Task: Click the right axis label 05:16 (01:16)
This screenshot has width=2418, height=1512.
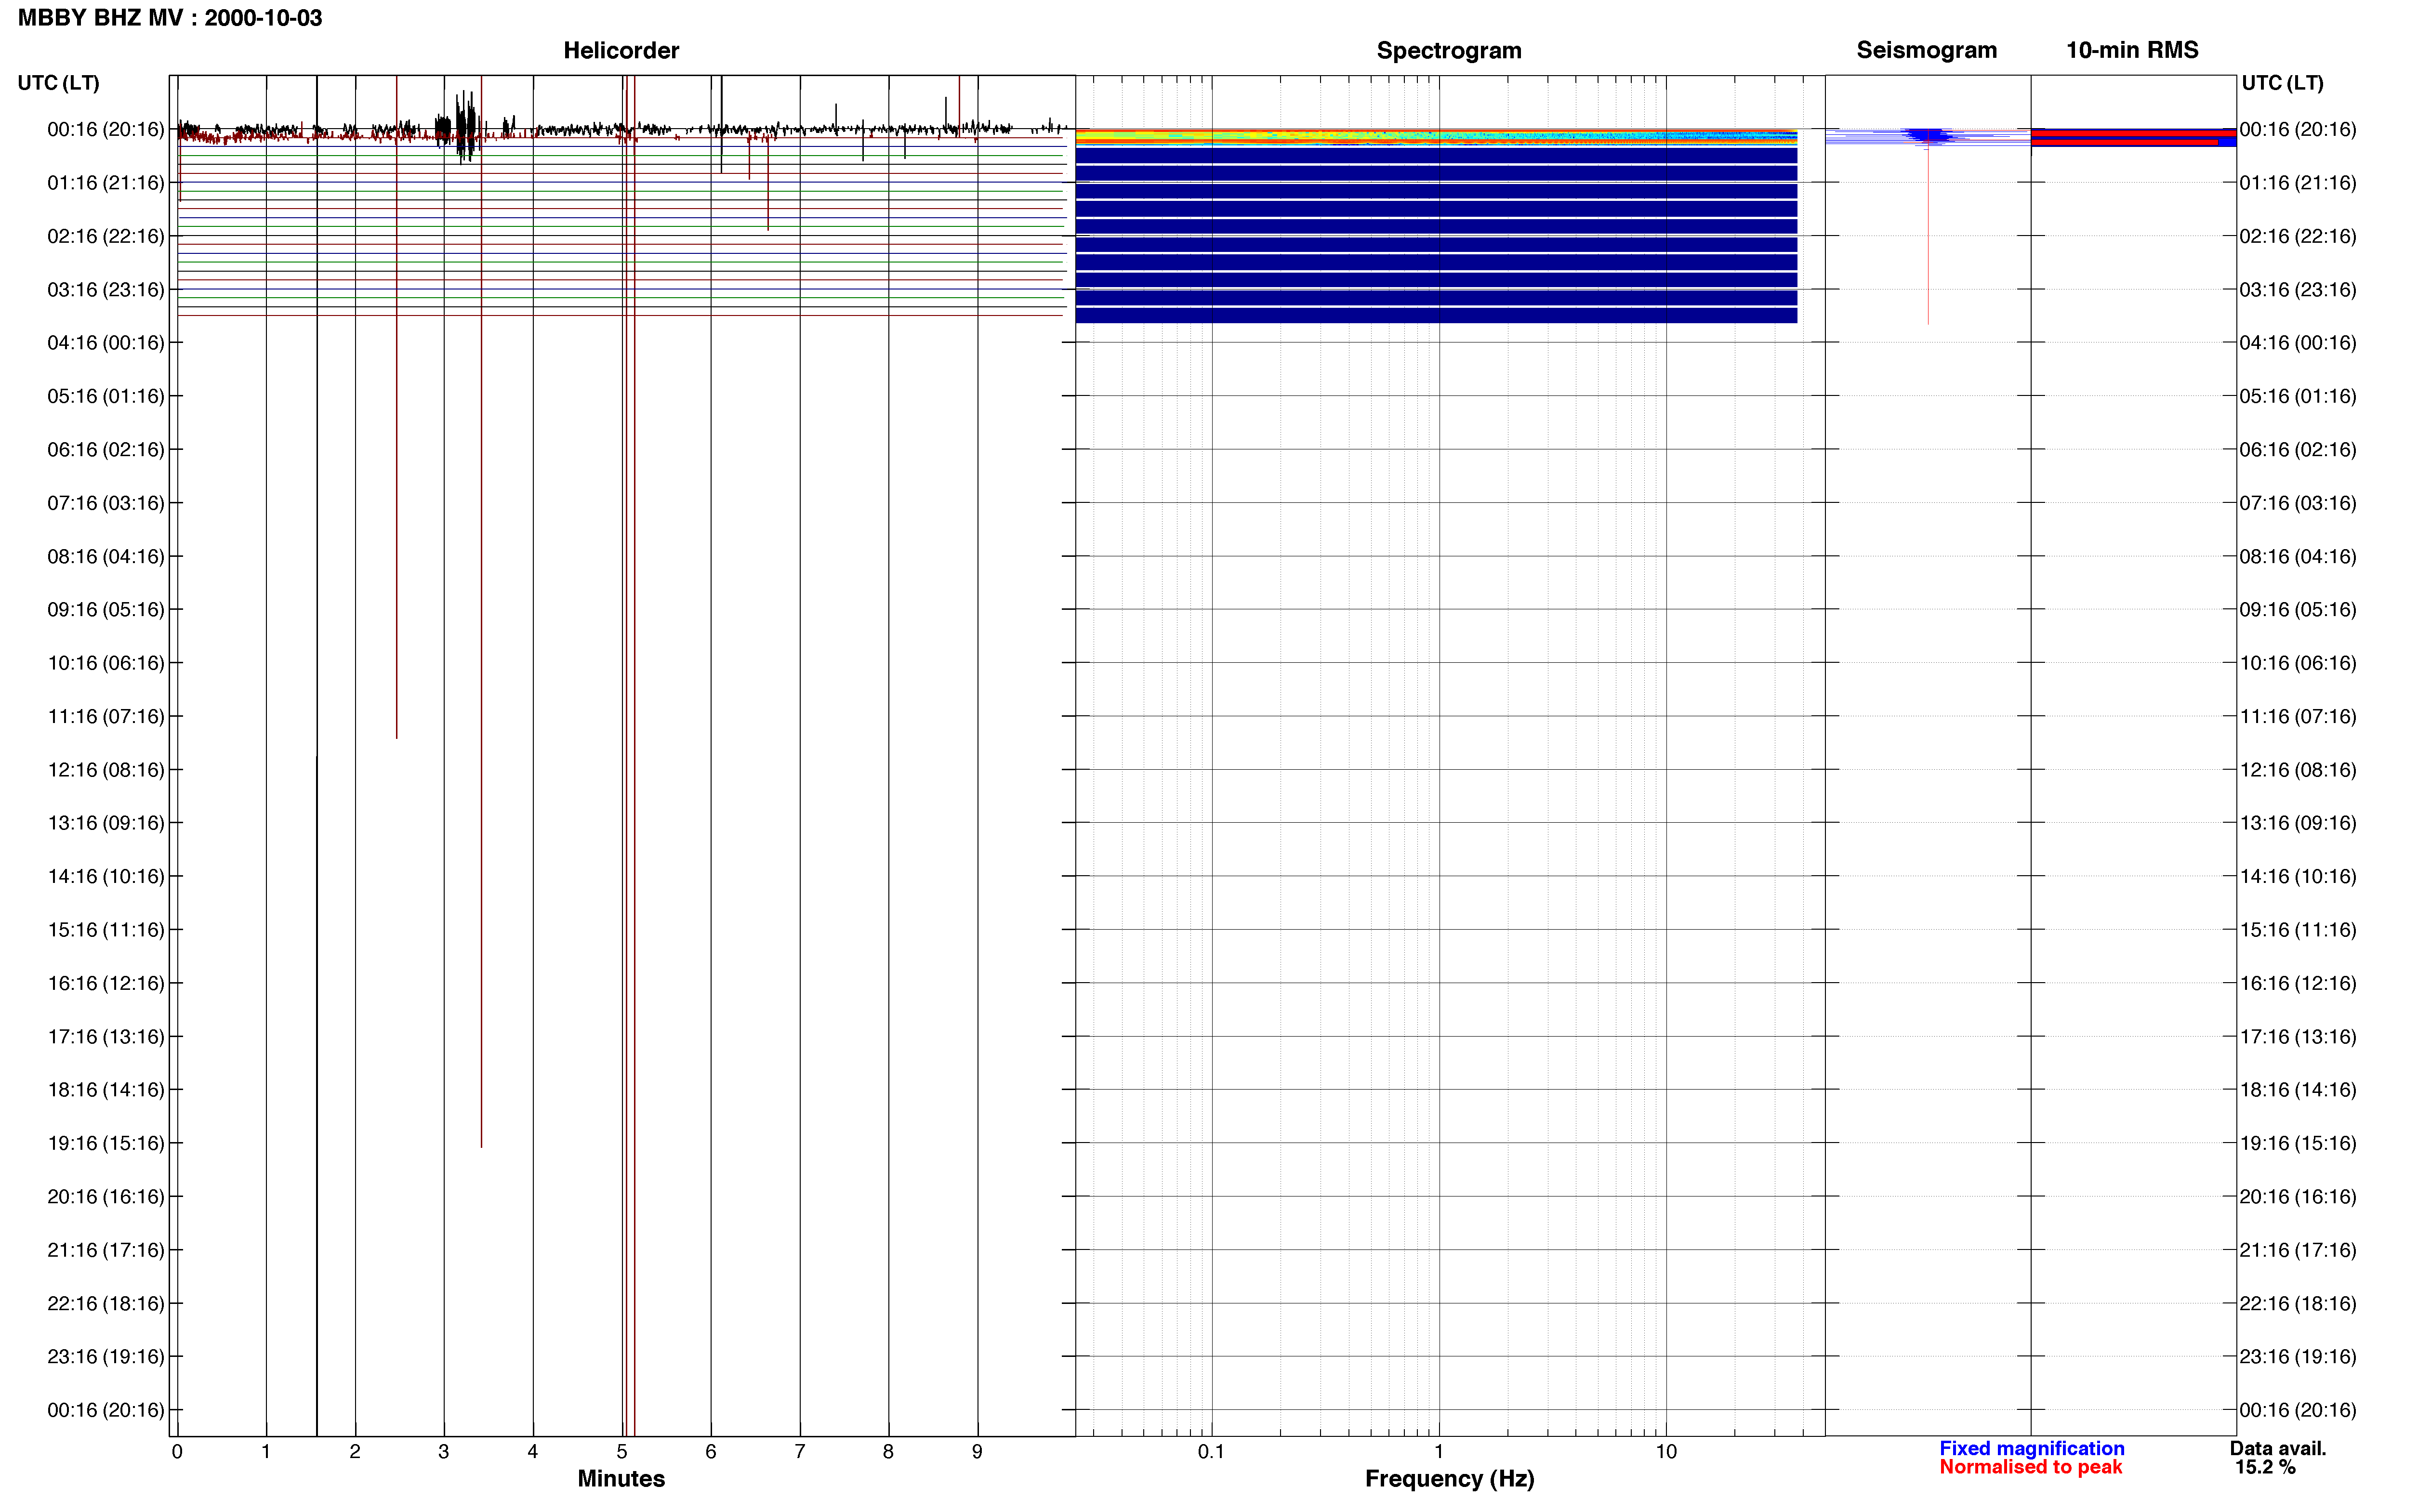Action: pos(2298,396)
